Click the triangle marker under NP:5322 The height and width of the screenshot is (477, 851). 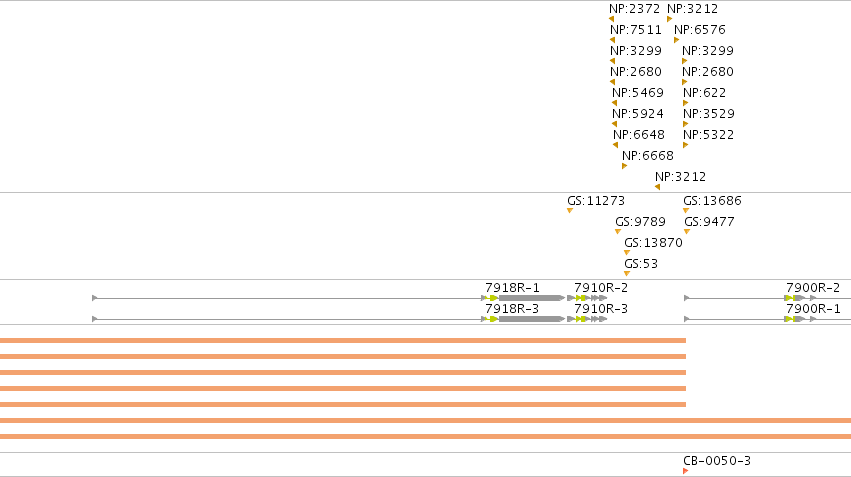coord(685,145)
